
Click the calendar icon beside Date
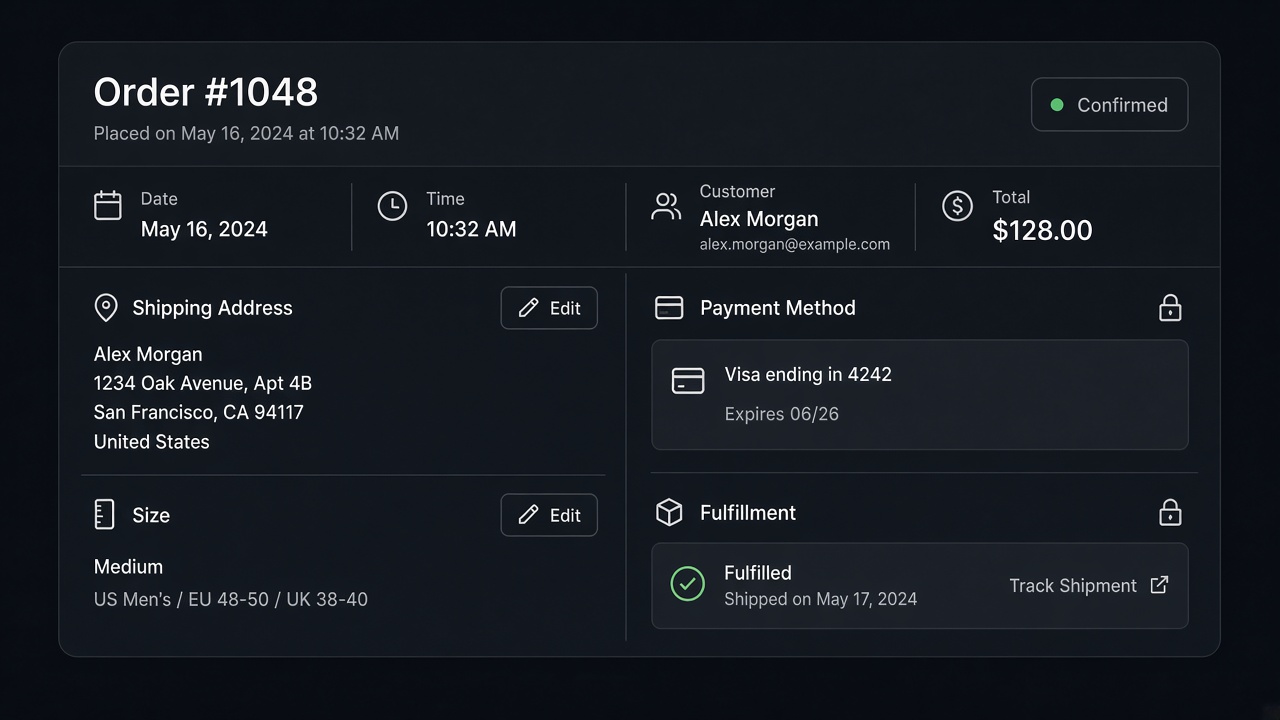pos(107,205)
